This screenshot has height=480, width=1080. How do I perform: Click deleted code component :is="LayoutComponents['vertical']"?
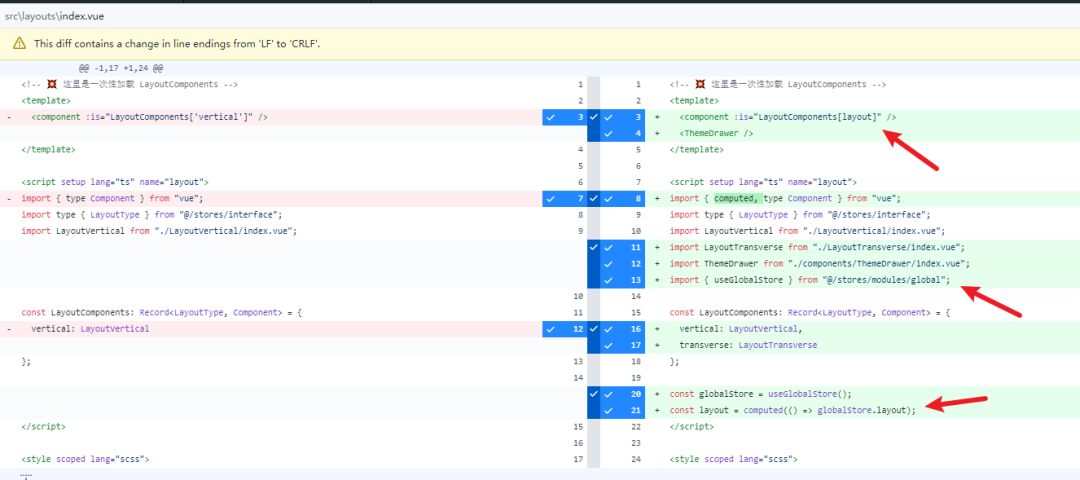coord(149,117)
